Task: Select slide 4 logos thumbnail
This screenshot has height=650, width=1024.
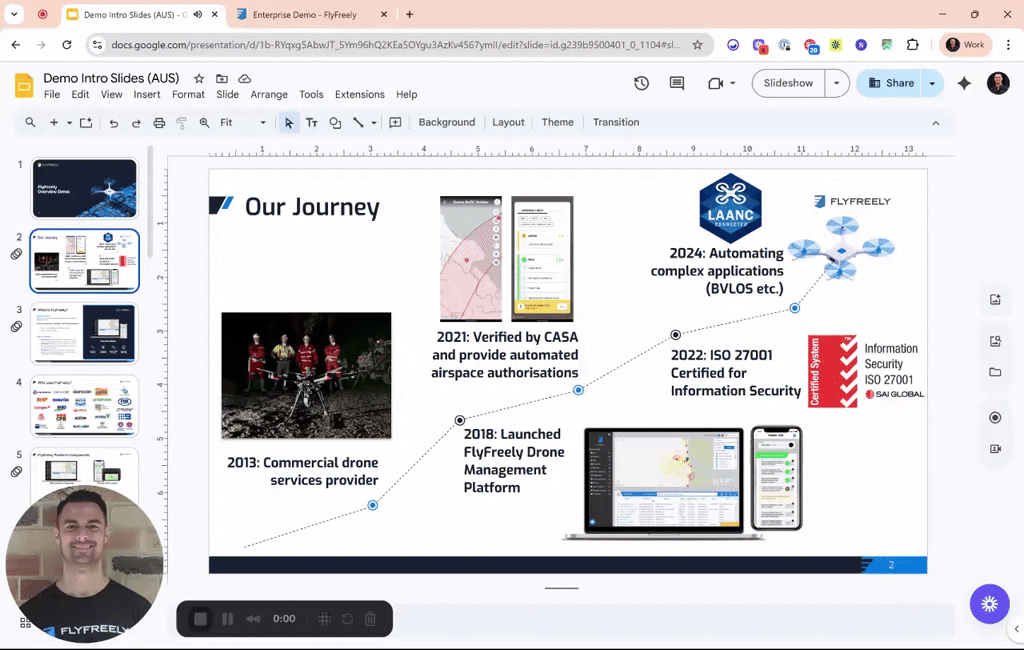Action: pos(85,406)
